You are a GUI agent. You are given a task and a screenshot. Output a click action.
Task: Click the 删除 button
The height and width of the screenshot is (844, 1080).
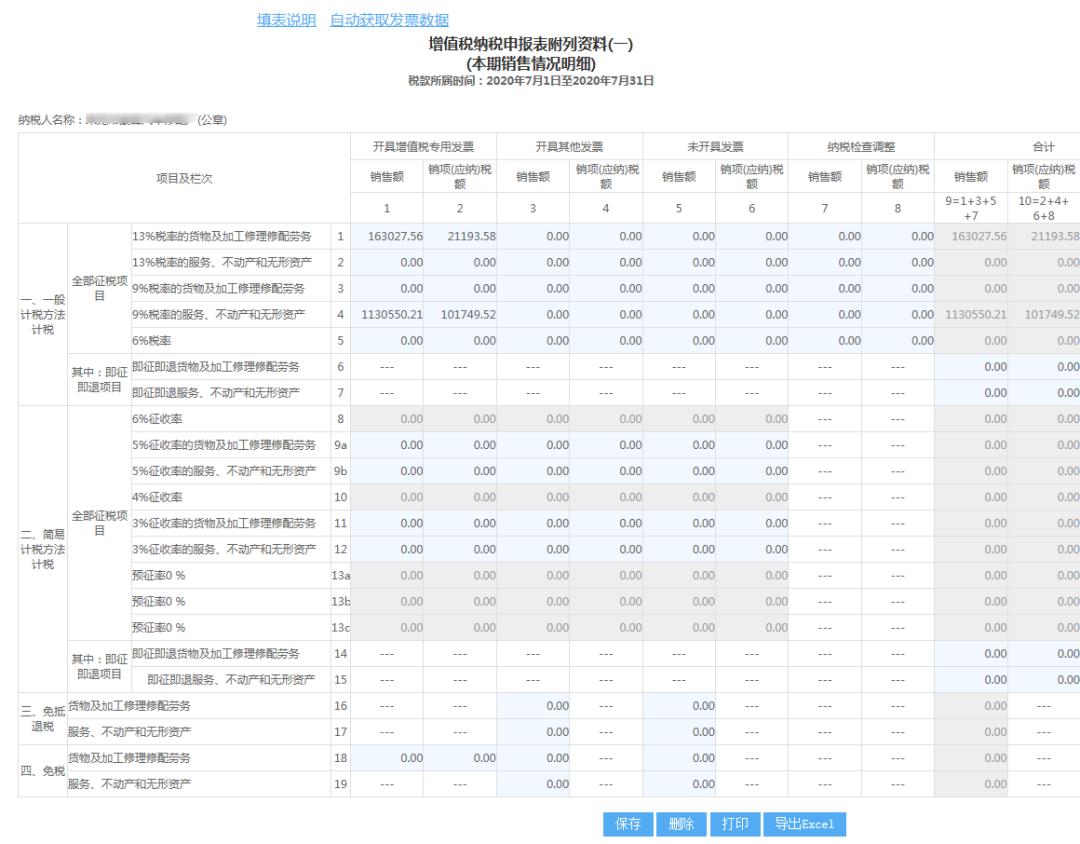pyautogui.click(x=680, y=824)
